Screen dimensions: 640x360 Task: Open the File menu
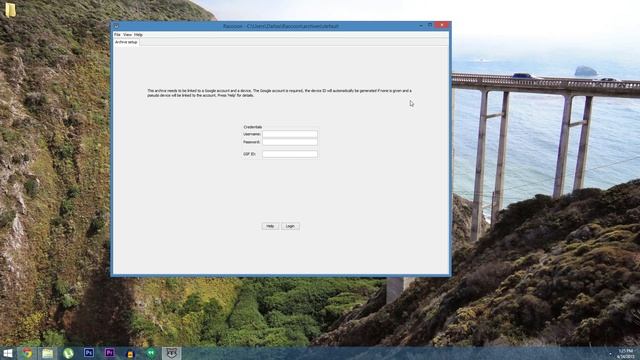pos(117,35)
